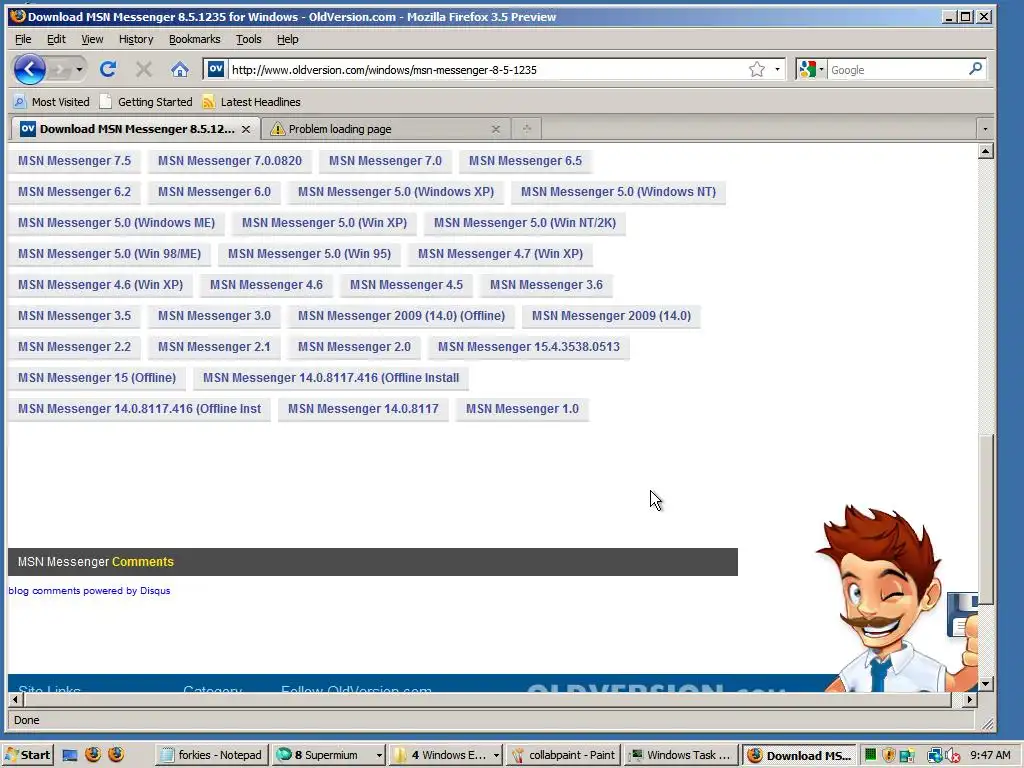Click the grayed Stop loading X icon
The width and height of the screenshot is (1024, 768).
pos(144,69)
